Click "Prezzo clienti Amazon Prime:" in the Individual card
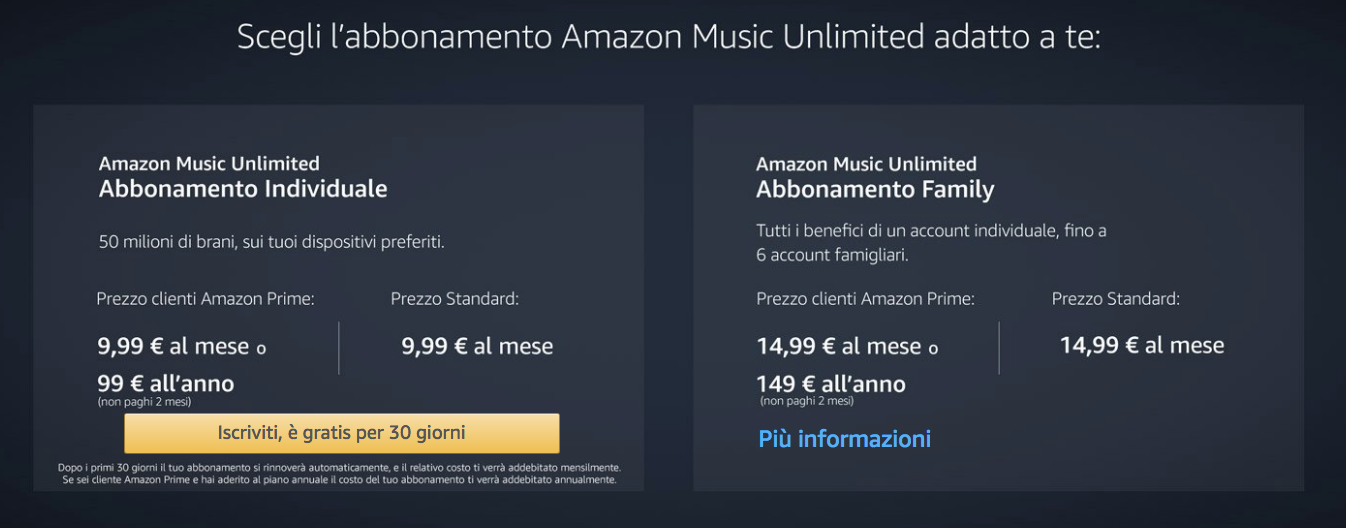Viewport: 1346px width, 528px height. pos(205,298)
